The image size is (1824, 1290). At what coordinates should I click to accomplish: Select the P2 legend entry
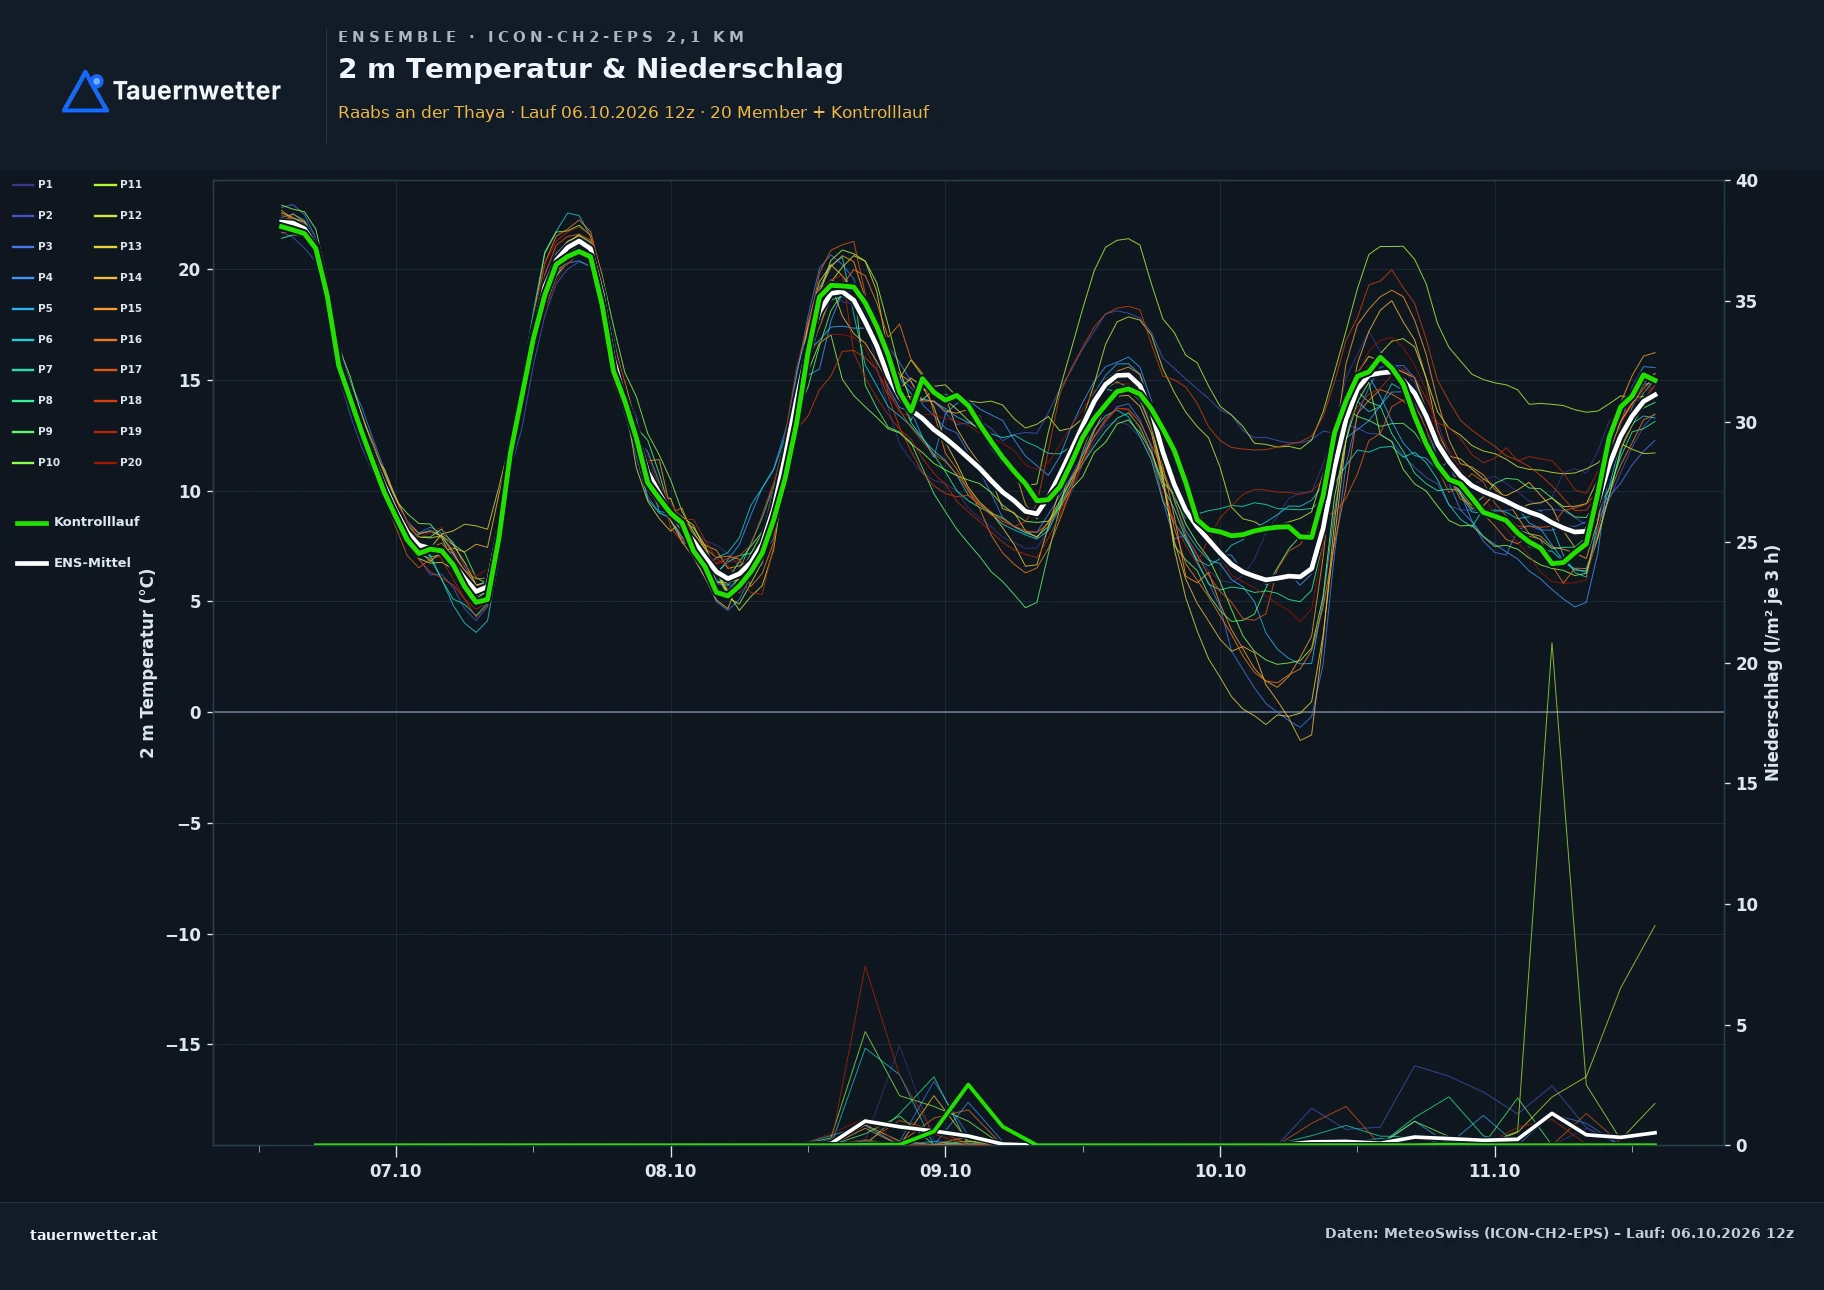(33, 215)
